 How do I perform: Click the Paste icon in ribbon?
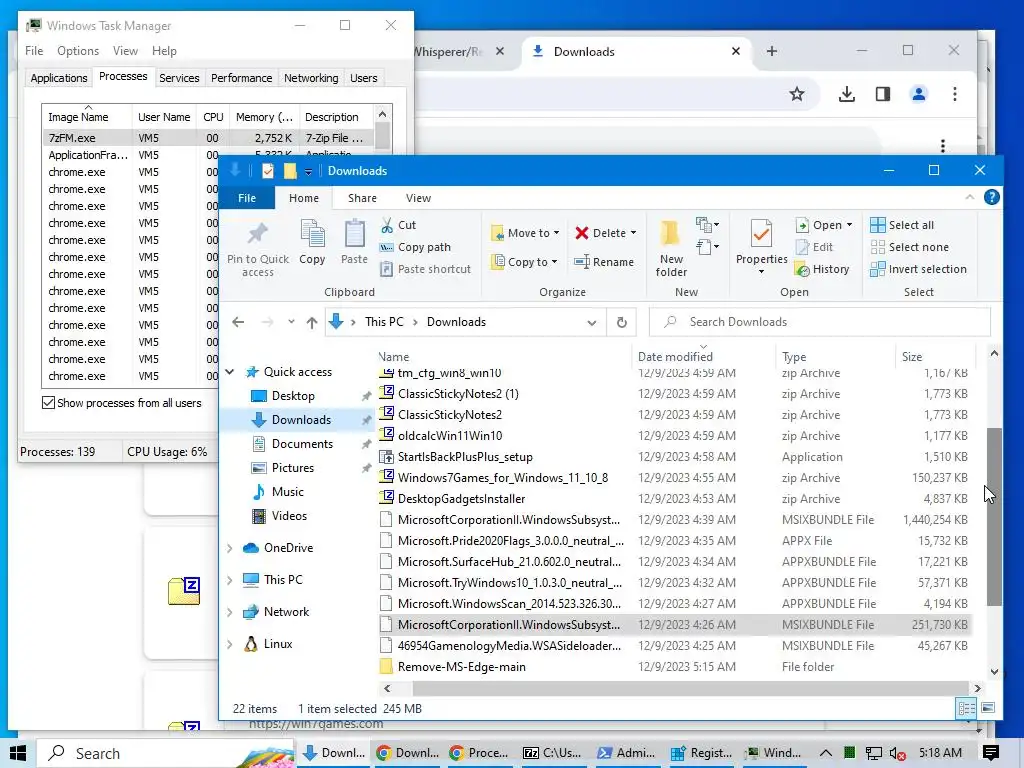(355, 234)
